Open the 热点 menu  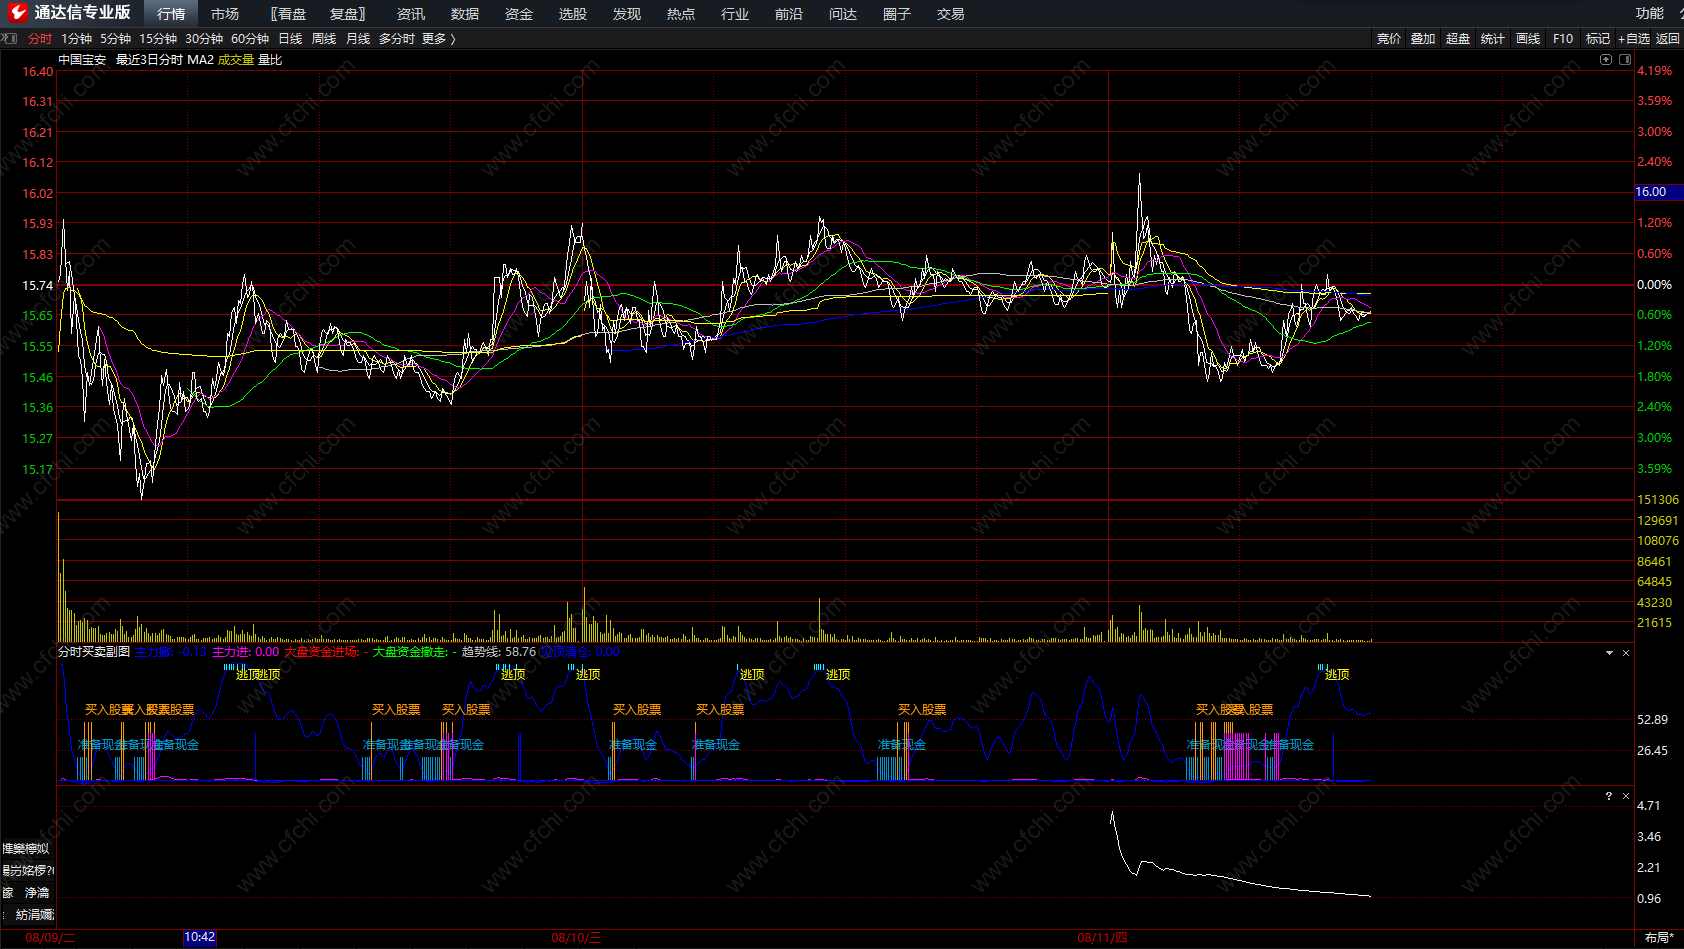pyautogui.click(x=681, y=14)
